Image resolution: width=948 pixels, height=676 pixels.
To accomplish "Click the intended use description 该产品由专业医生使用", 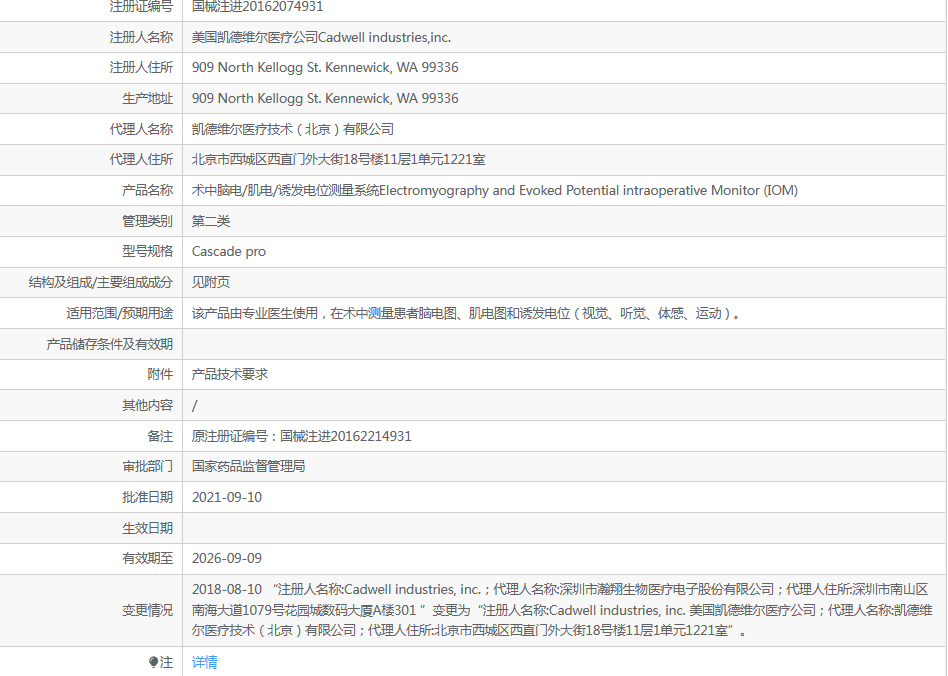I will 466,313.
